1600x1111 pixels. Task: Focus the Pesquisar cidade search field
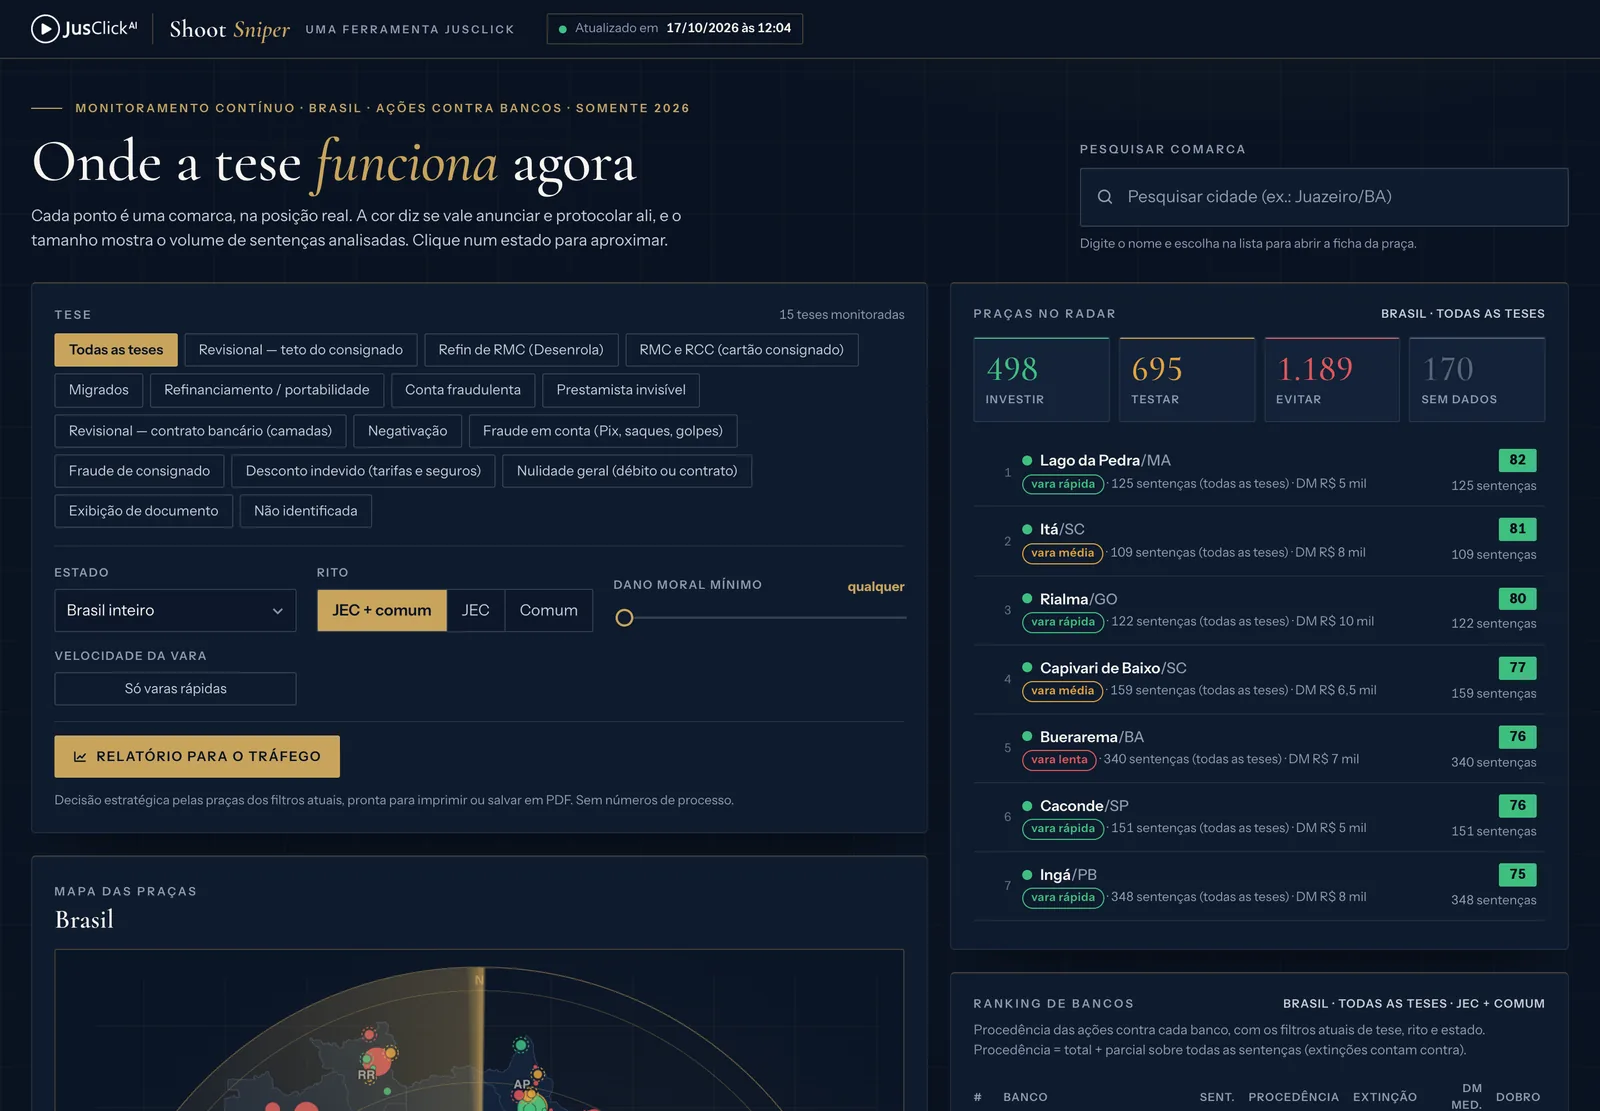tap(1324, 197)
